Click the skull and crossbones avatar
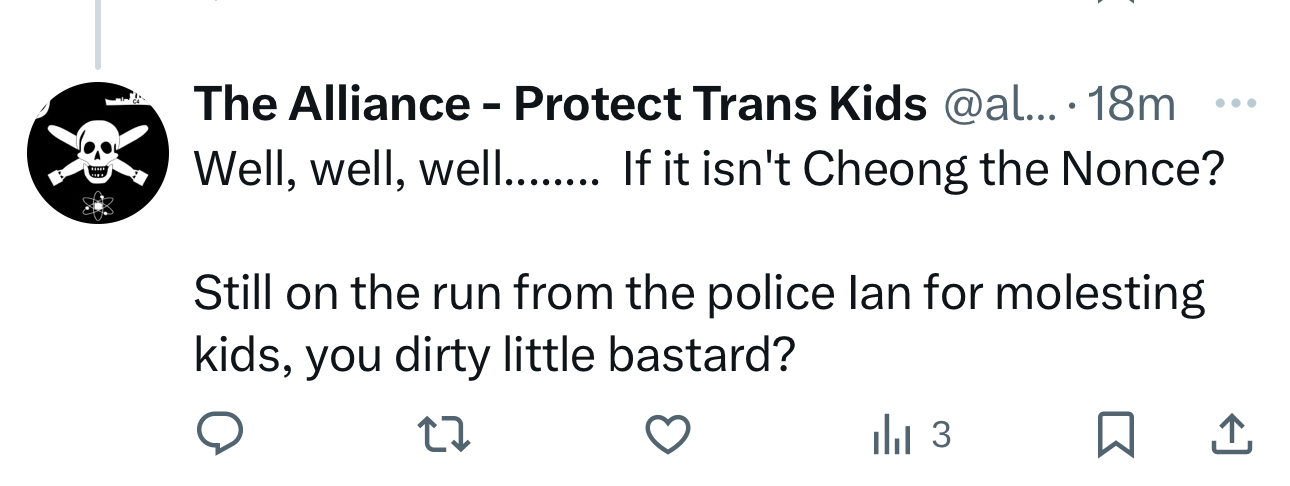The width and height of the screenshot is (1290, 486). [x=97, y=153]
